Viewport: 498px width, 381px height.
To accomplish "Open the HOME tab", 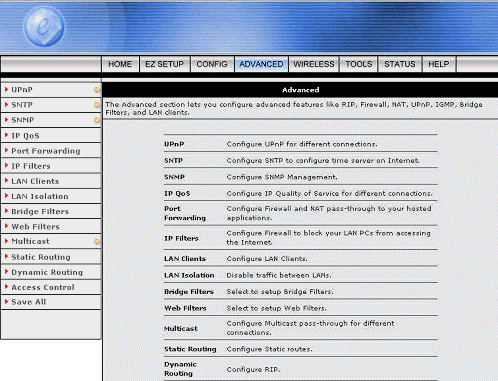I will [x=120, y=64].
